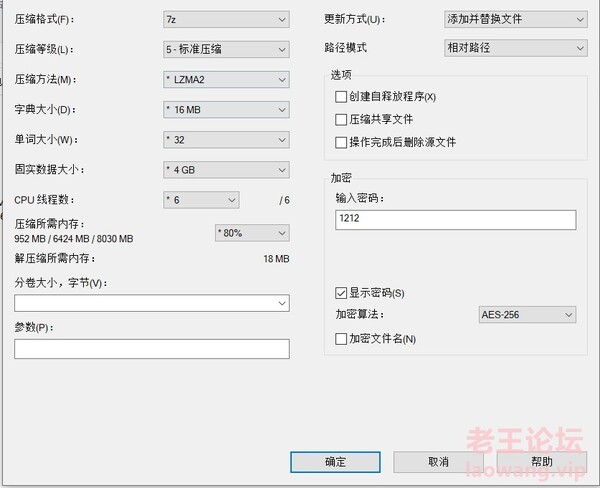The height and width of the screenshot is (488, 600).
Task: Click the 18 MB decompression memory value
Action: (276, 259)
